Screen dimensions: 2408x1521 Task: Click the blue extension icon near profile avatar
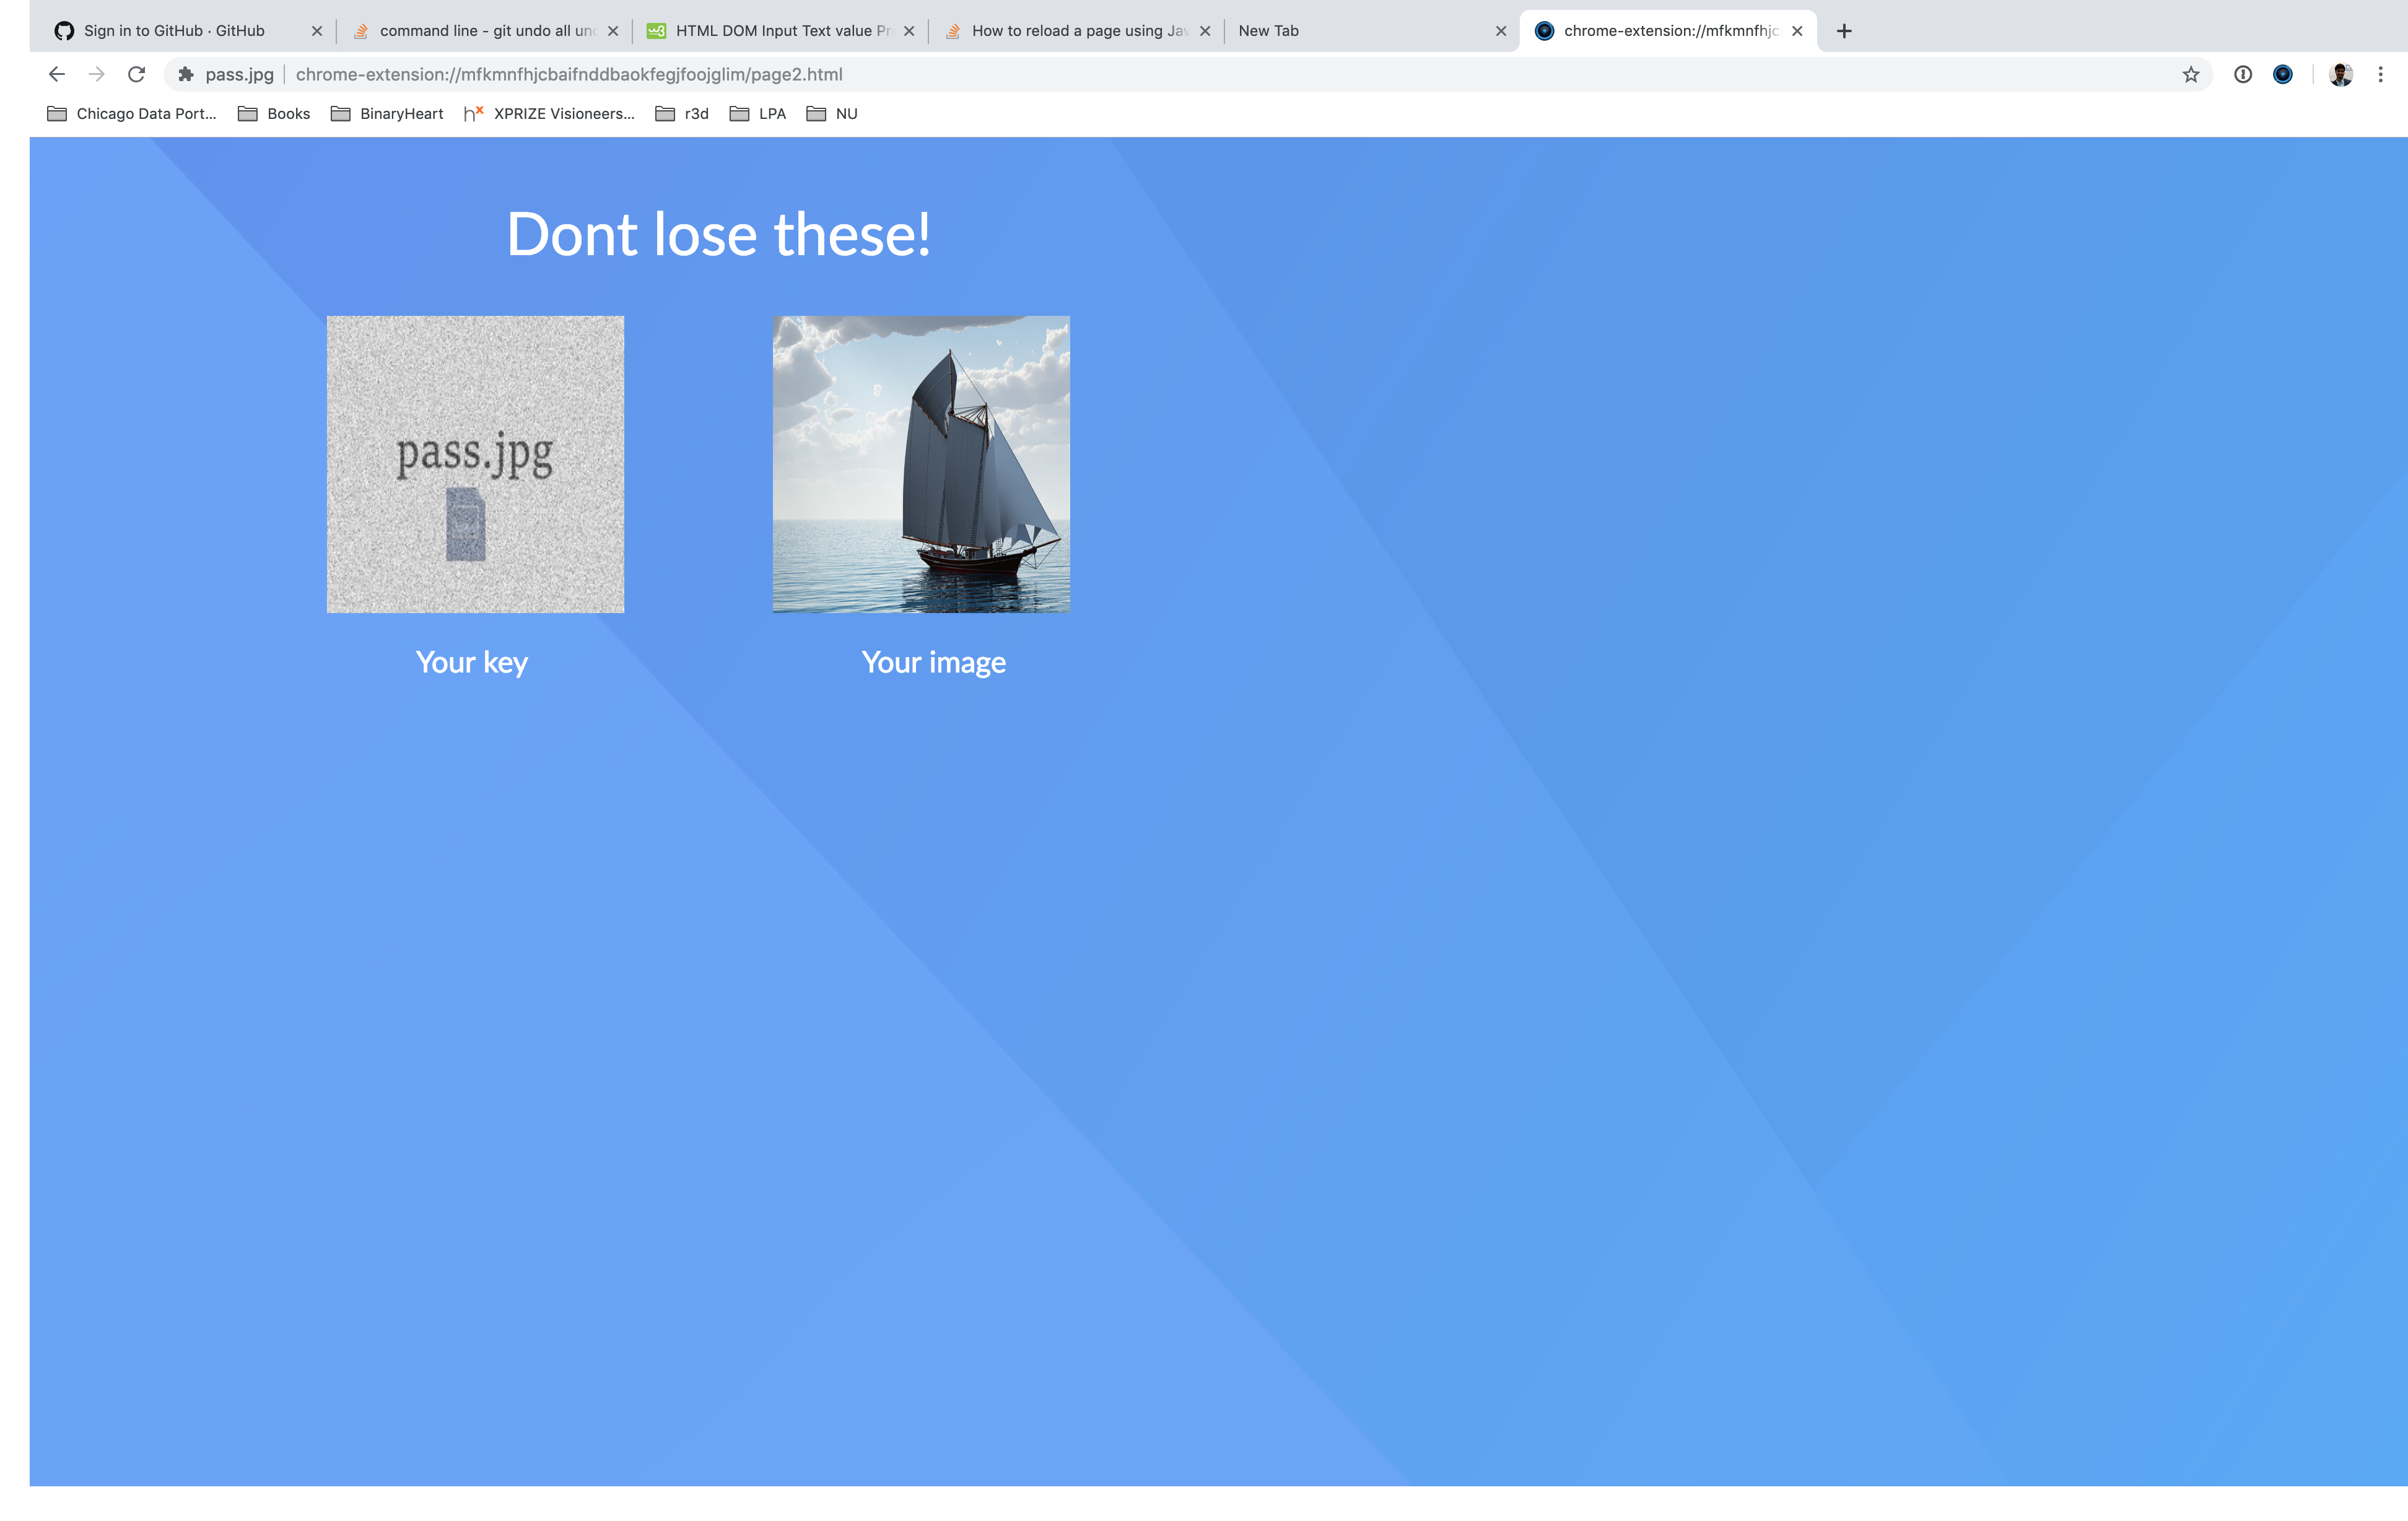coord(2283,74)
